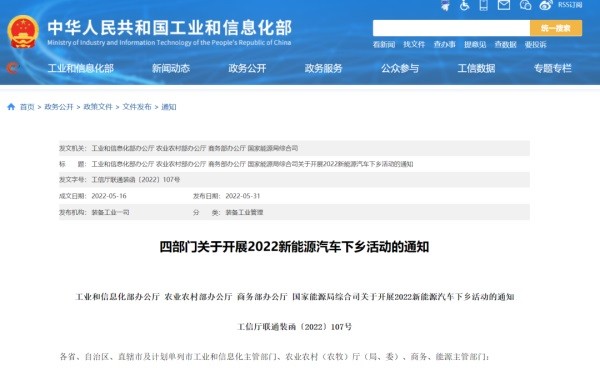The height and width of the screenshot is (375, 600).
Task: Open 工信数据 navigation menu
Action: tap(476, 68)
